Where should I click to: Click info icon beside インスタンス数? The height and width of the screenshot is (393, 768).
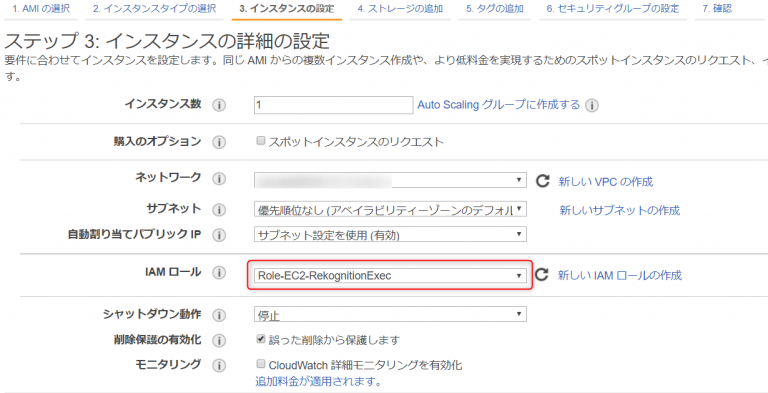(x=219, y=105)
